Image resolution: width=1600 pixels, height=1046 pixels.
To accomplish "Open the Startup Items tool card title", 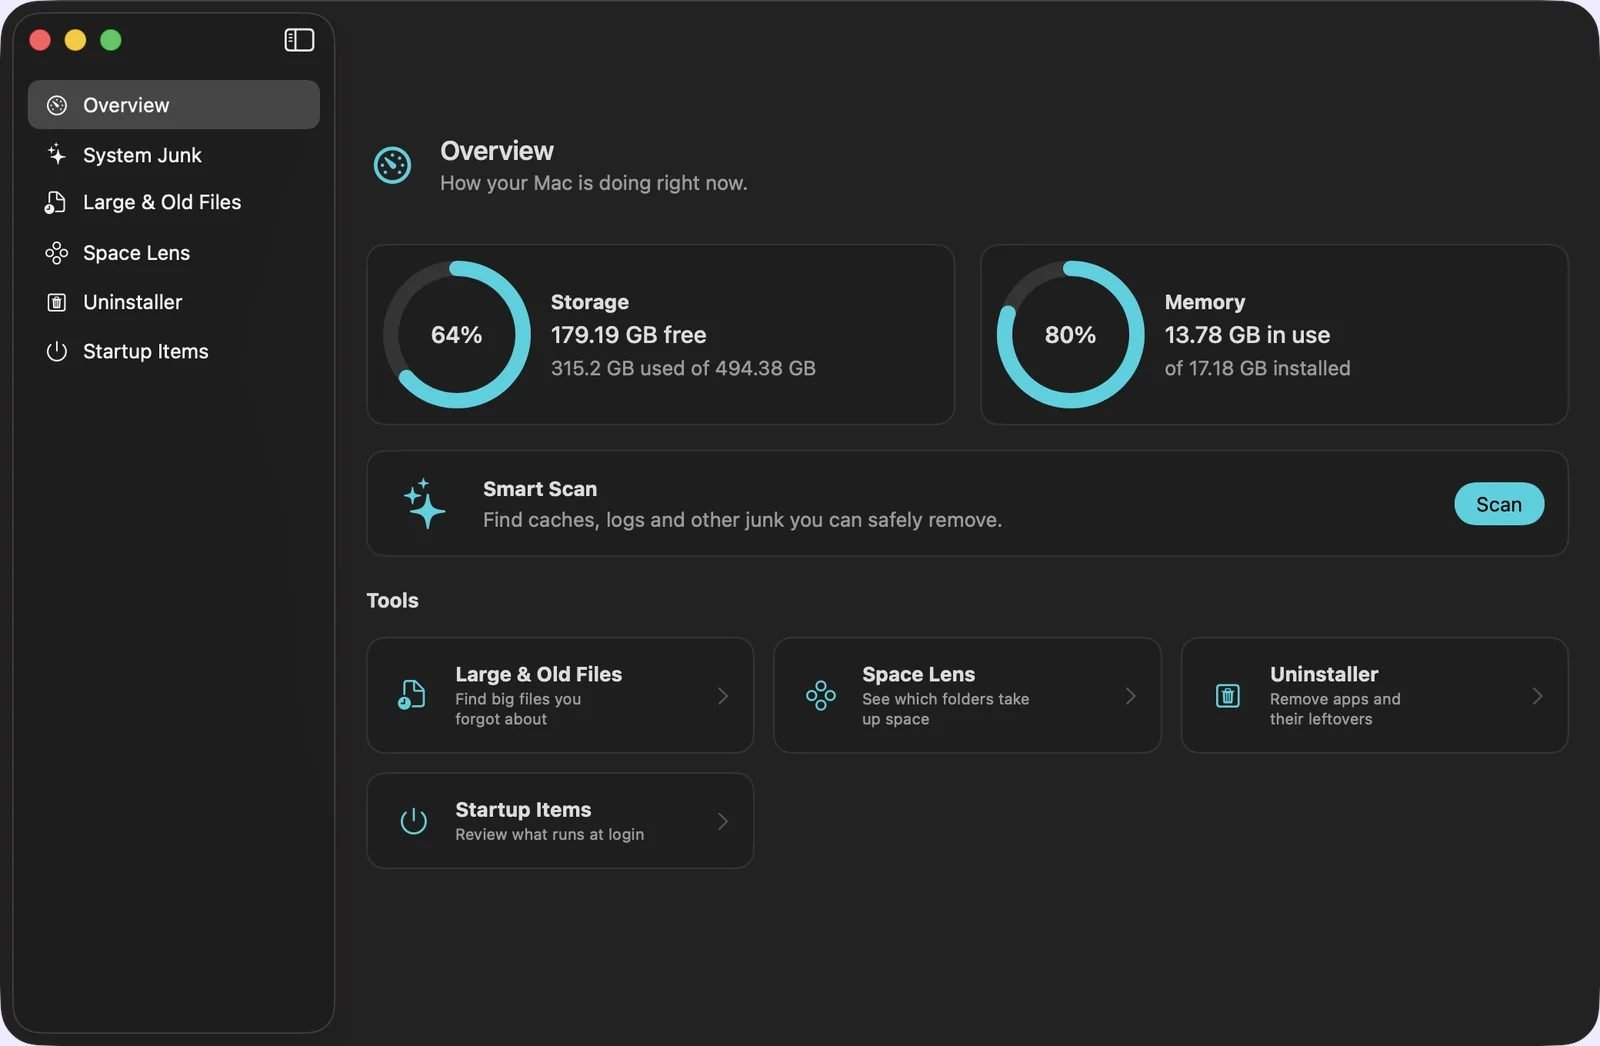I will (523, 809).
